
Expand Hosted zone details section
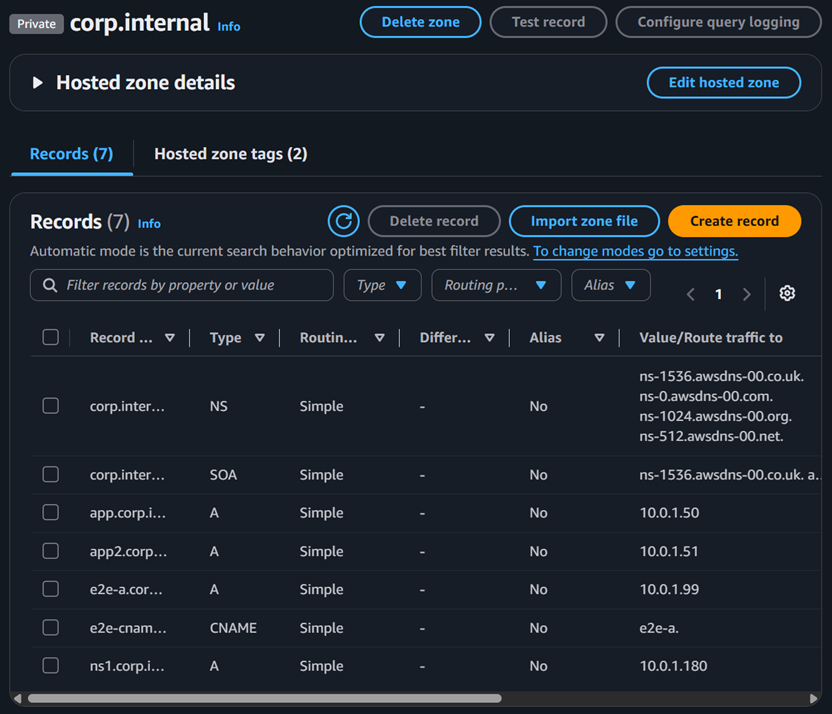(x=38, y=83)
